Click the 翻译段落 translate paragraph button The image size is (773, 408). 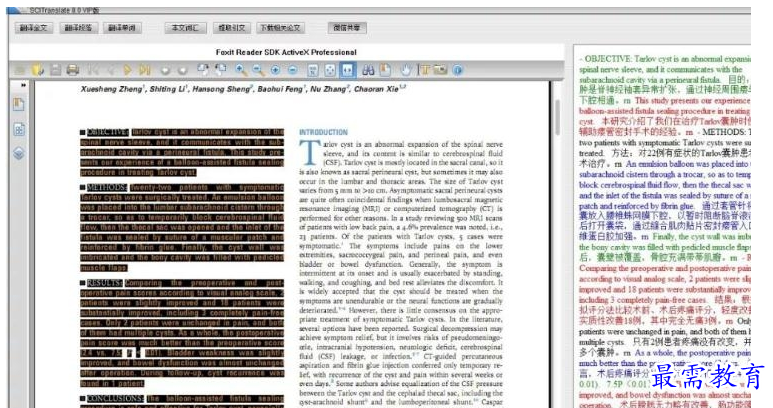point(78,28)
